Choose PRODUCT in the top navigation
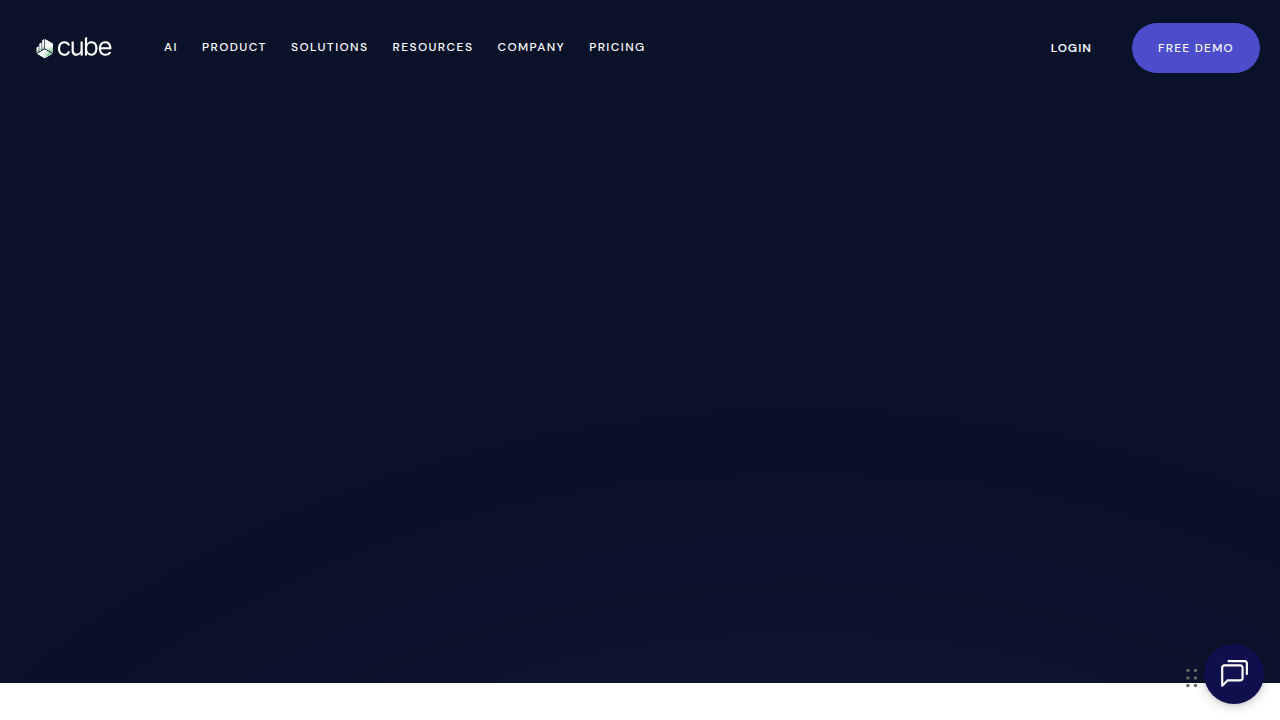This screenshot has height=720, width=1280. (x=234, y=47)
